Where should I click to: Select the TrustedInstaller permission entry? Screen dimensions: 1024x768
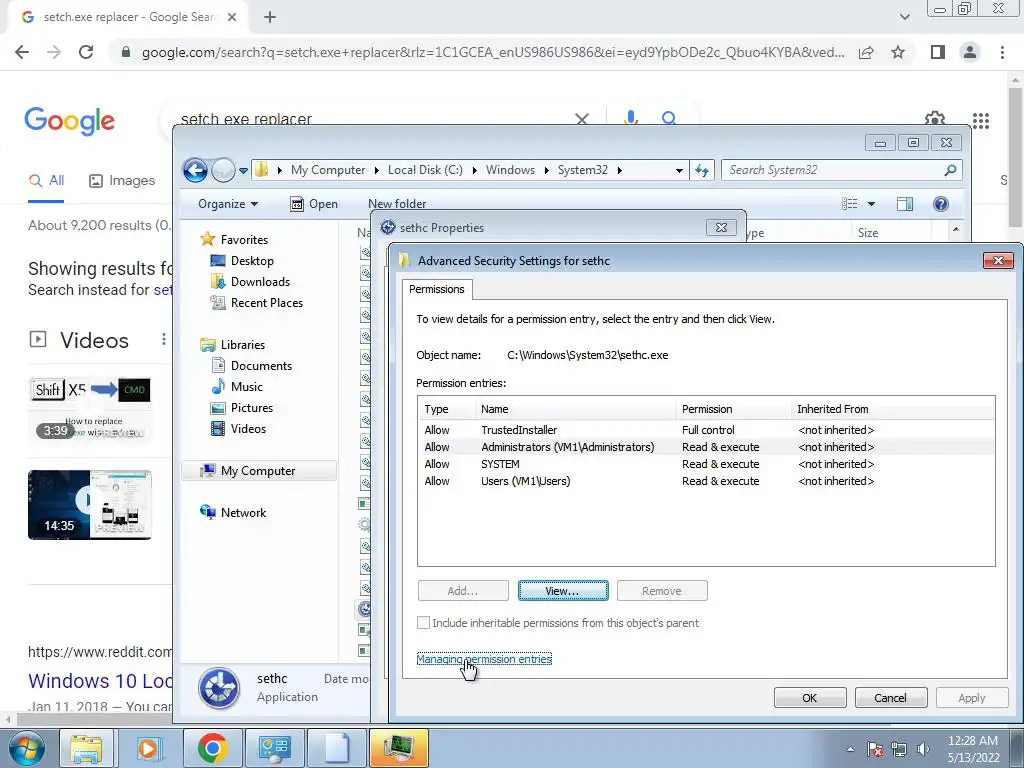pos(706,430)
